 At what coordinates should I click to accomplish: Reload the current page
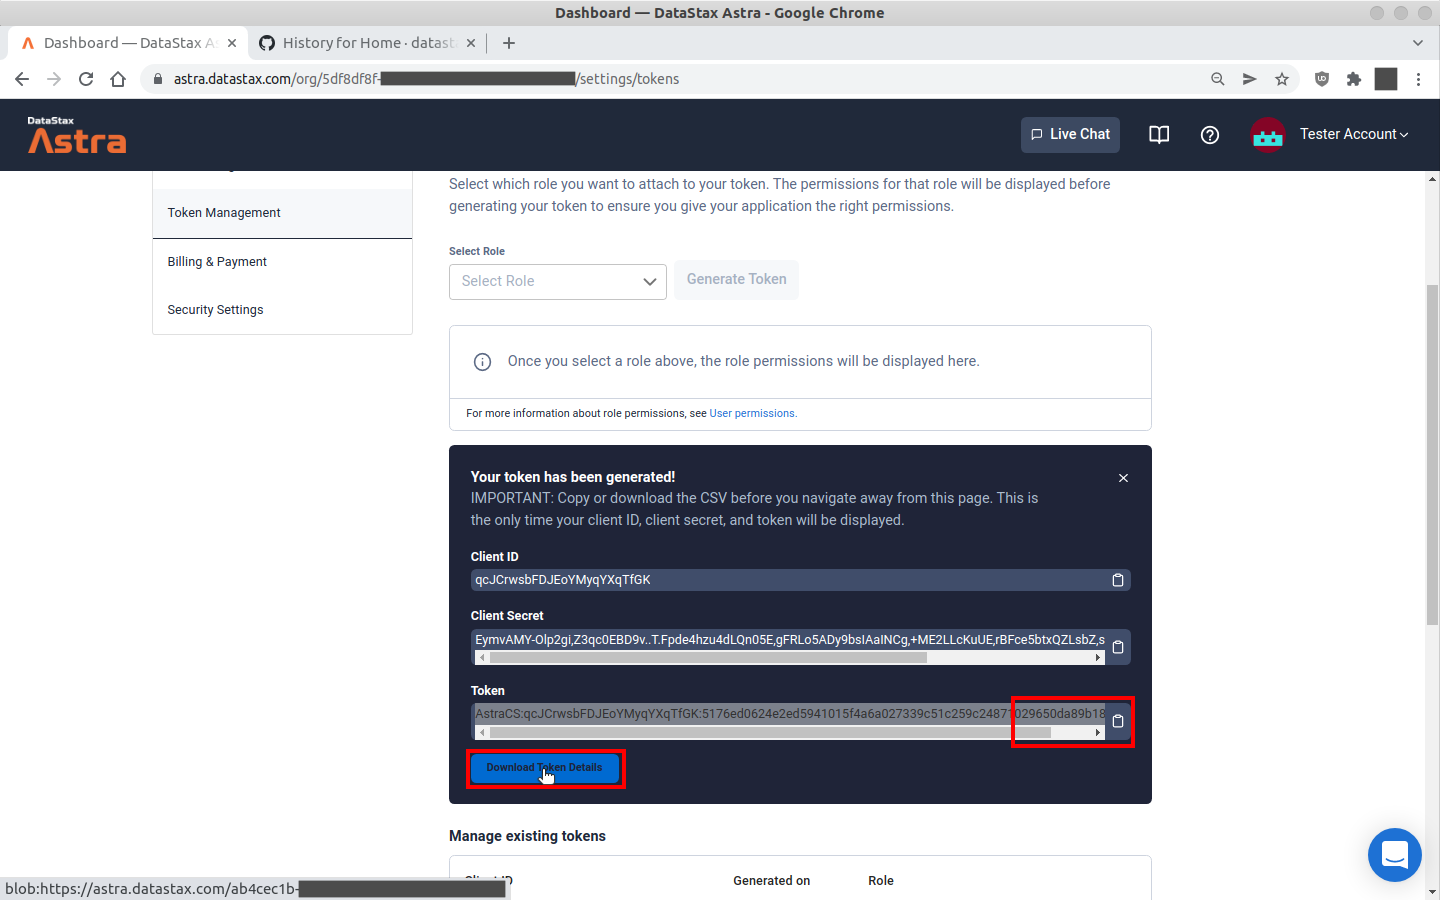click(86, 79)
